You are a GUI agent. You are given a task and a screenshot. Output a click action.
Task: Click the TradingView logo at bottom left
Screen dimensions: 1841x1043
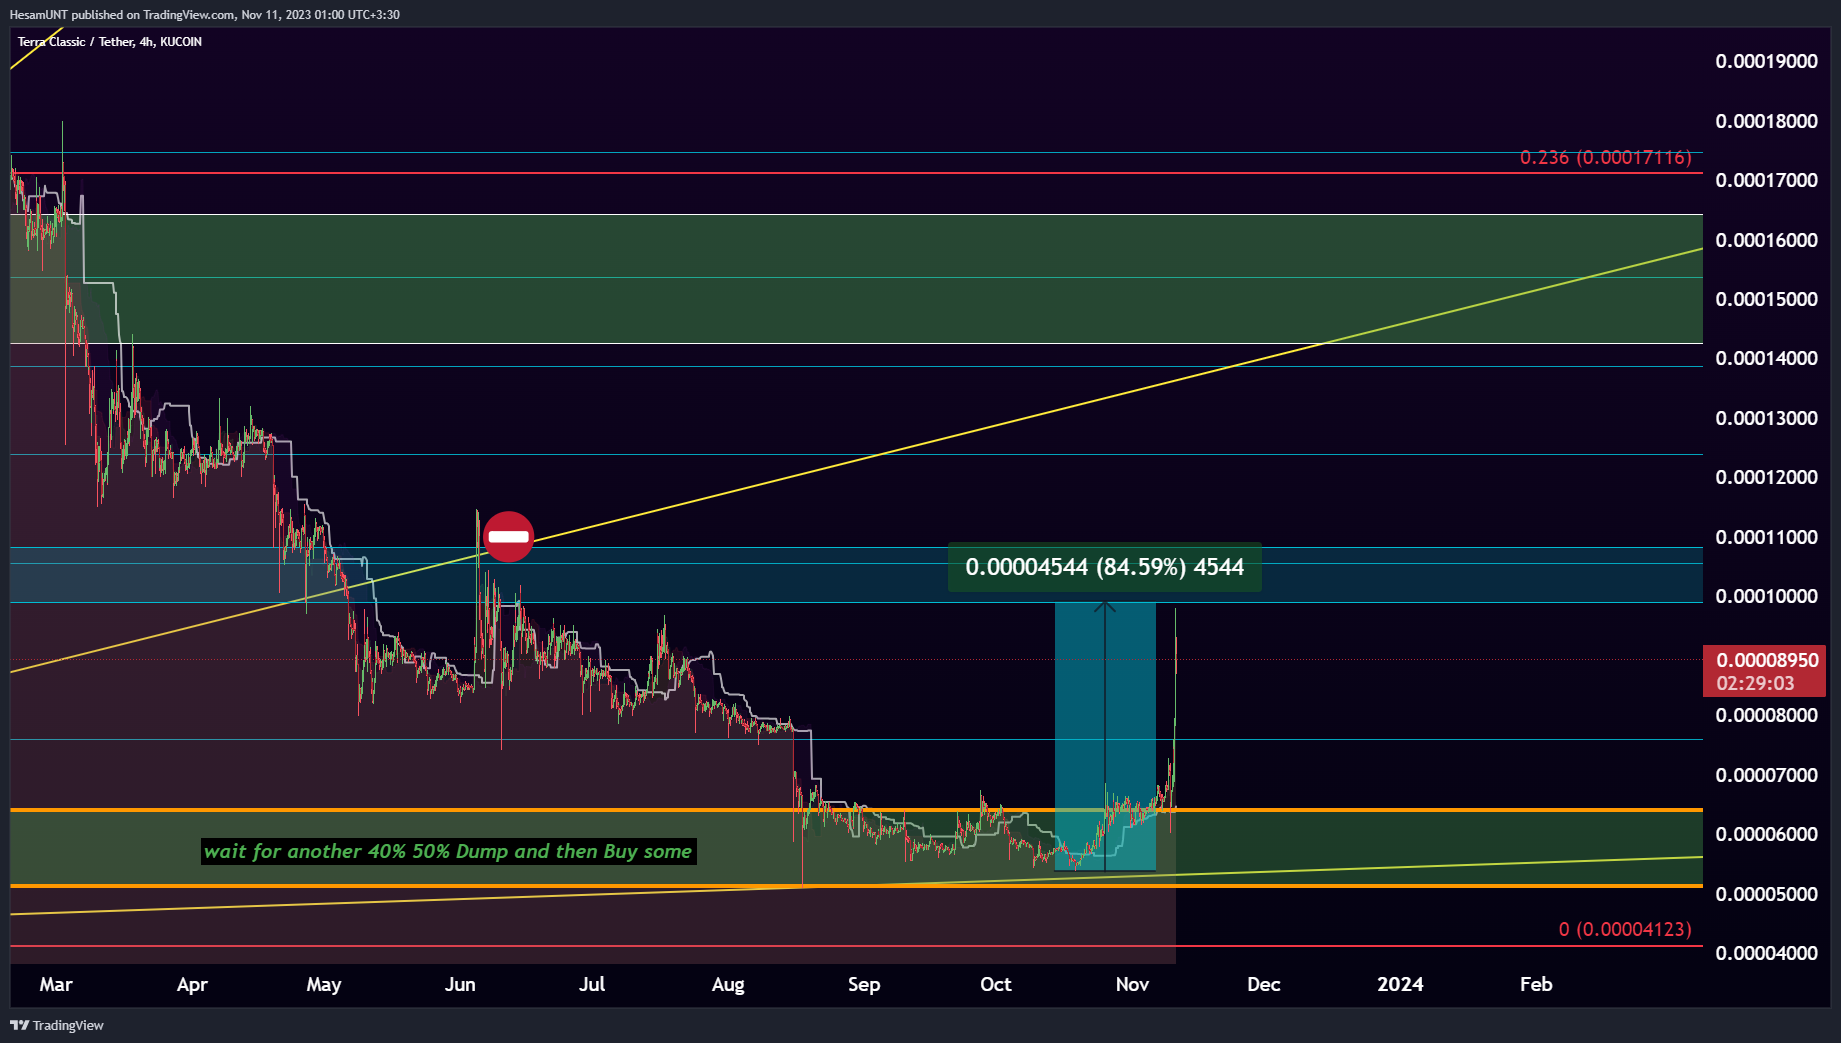(57, 1025)
